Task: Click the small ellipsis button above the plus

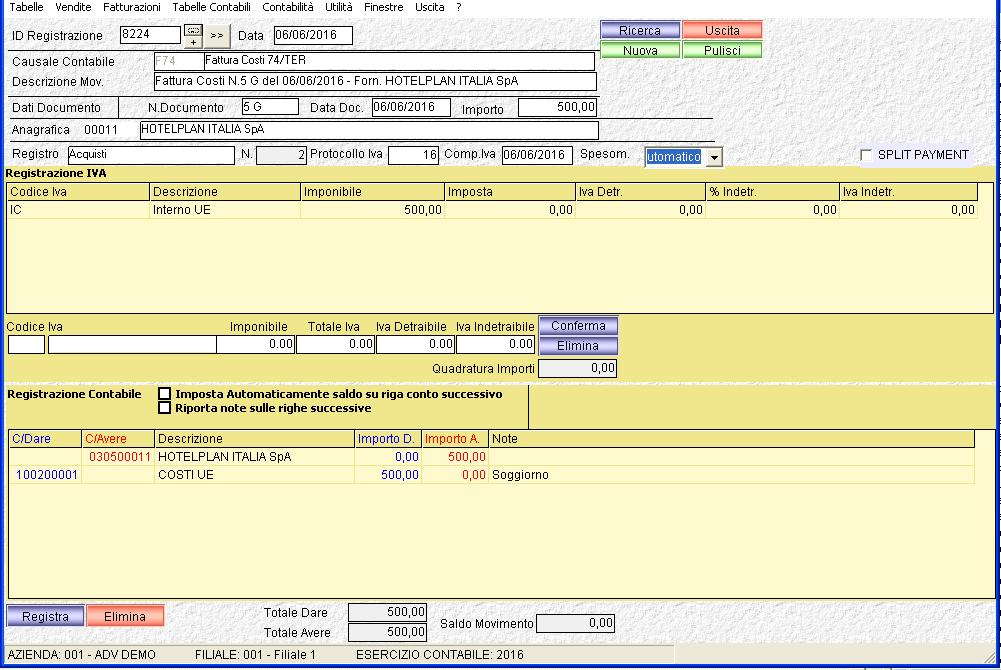Action: [x=193, y=31]
